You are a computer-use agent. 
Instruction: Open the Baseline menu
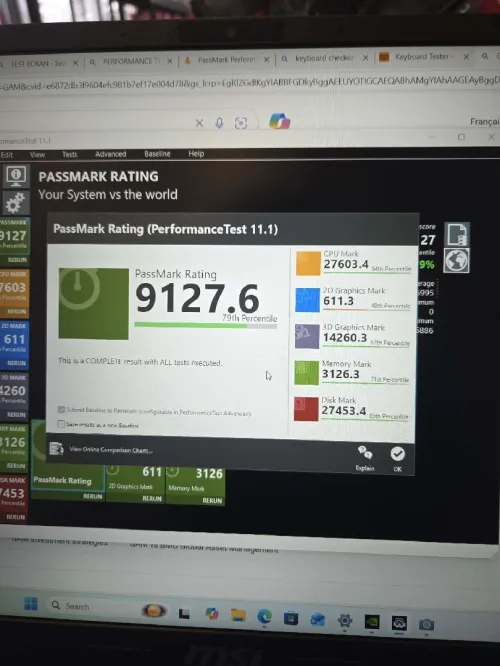click(x=157, y=153)
